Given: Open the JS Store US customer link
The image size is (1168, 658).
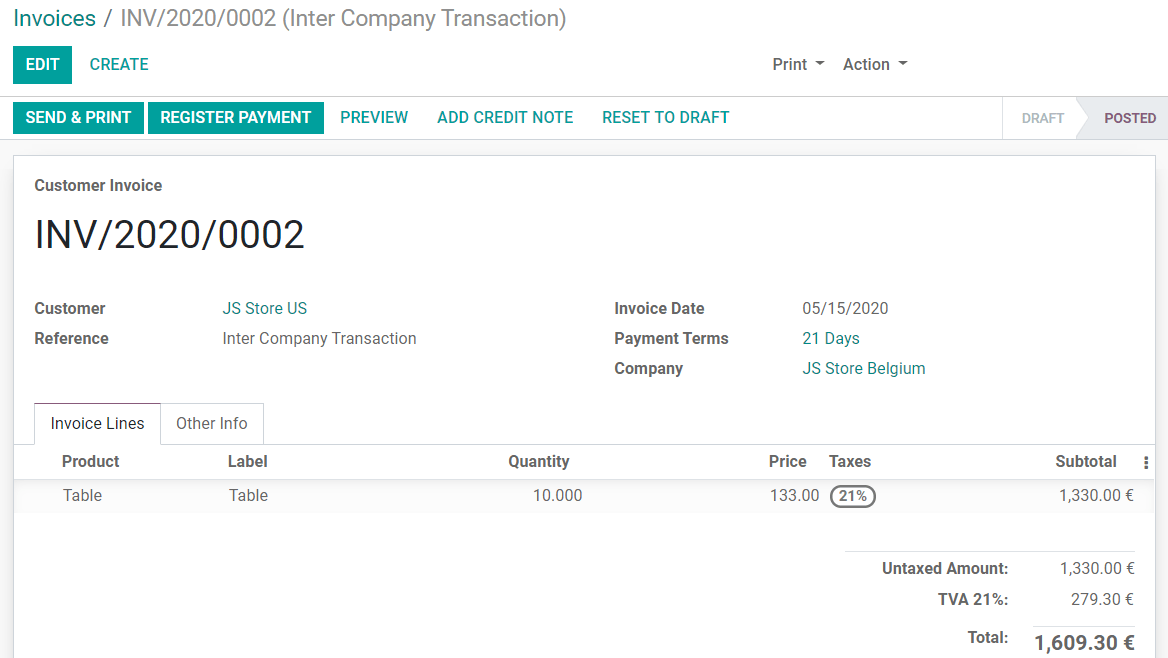Looking at the screenshot, I should 264,308.
